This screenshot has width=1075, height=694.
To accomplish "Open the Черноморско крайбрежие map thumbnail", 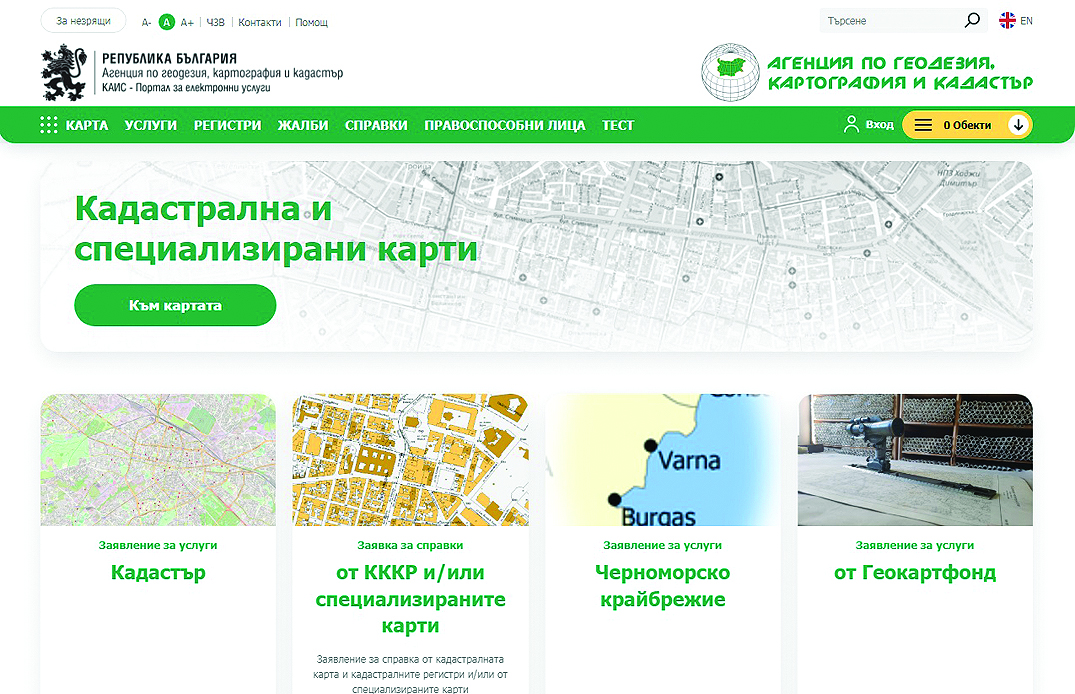I will pyautogui.click(x=662, y=460).
